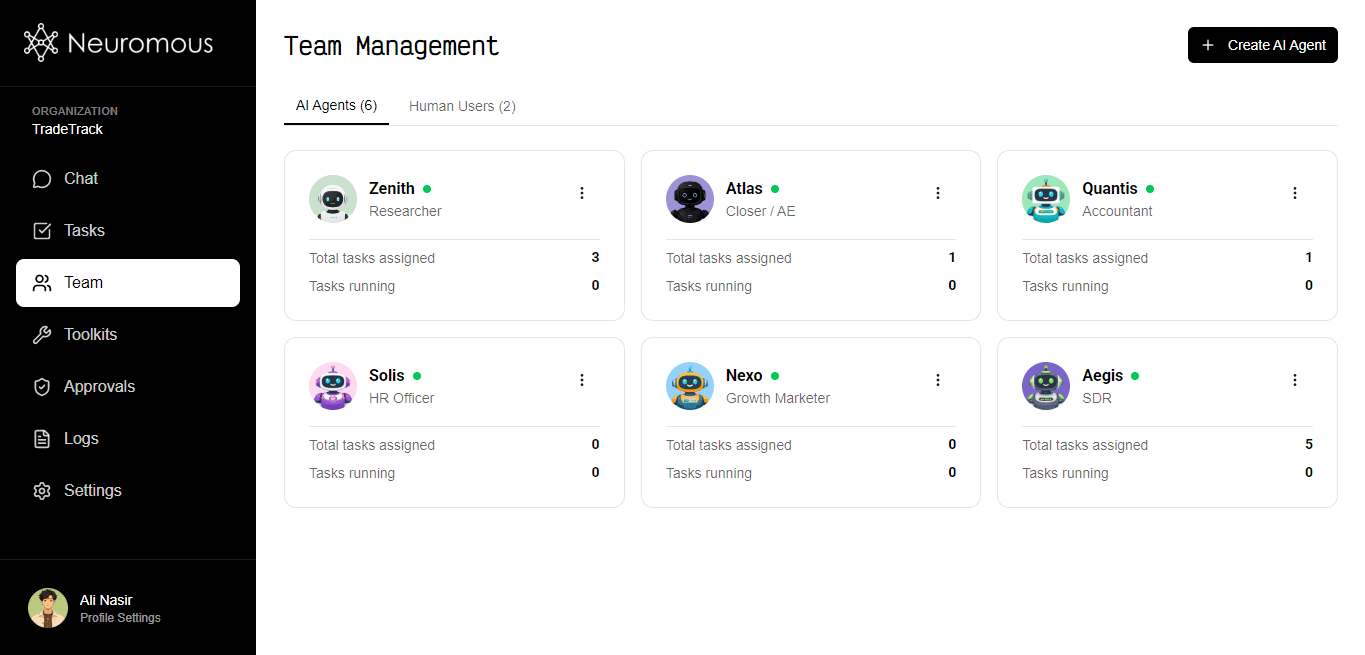Image resolution: width=1365 pixels, height=655 pixels.
Task: Click the SDR role text
Action: coord(1097,398)
